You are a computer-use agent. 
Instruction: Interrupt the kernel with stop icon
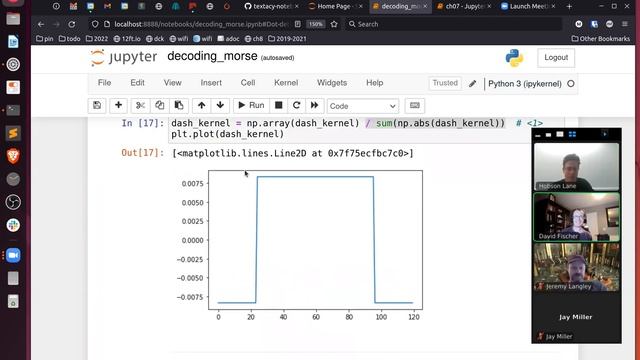278,105
